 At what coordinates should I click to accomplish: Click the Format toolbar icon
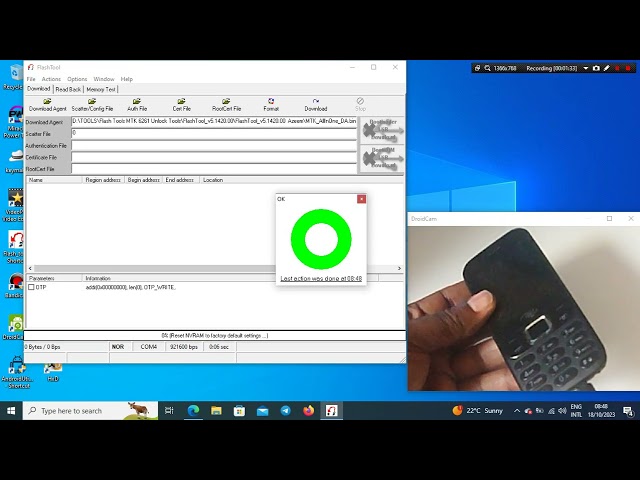[271, 104]
